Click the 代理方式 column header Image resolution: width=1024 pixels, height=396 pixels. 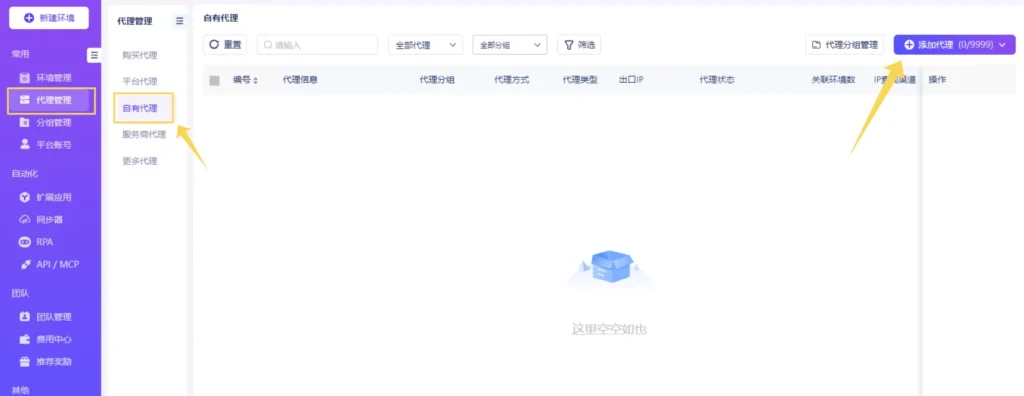coord(511,80)
